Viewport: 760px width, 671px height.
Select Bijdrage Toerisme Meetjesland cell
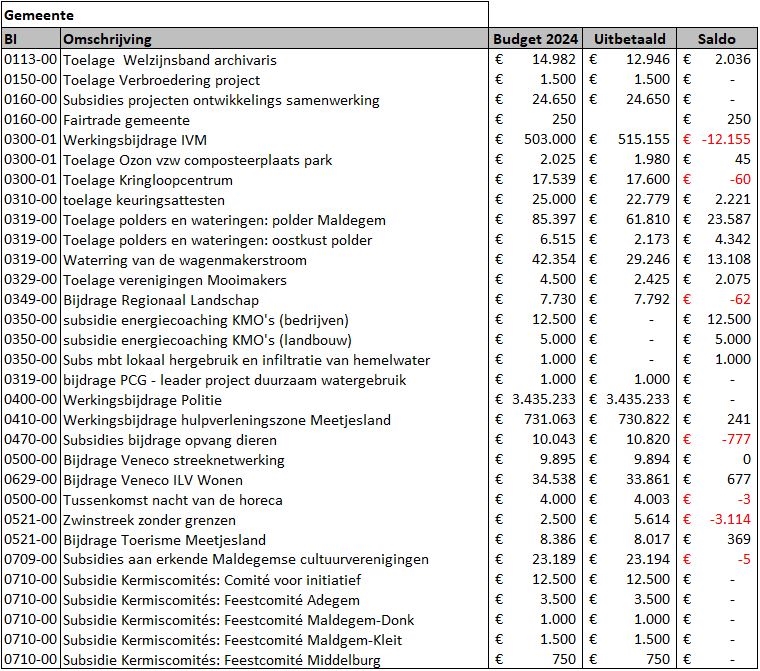pos(274,540)
